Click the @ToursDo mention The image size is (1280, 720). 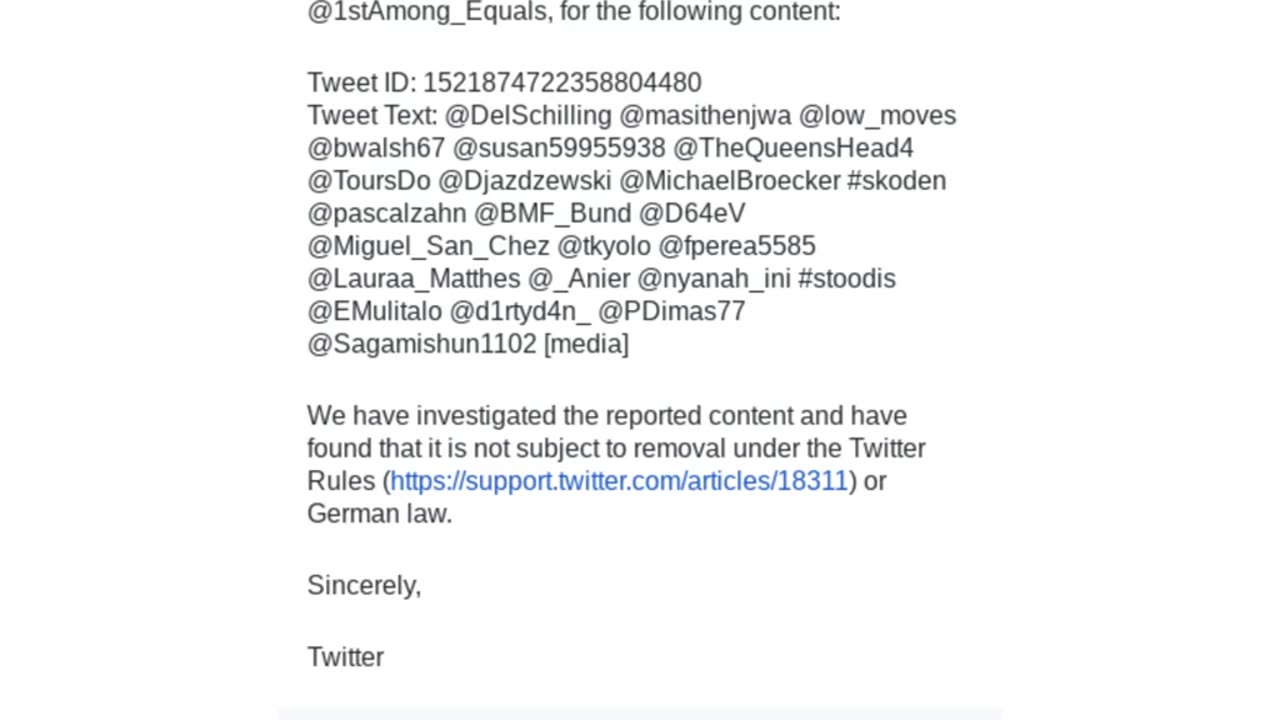click(x=368, y=181)
